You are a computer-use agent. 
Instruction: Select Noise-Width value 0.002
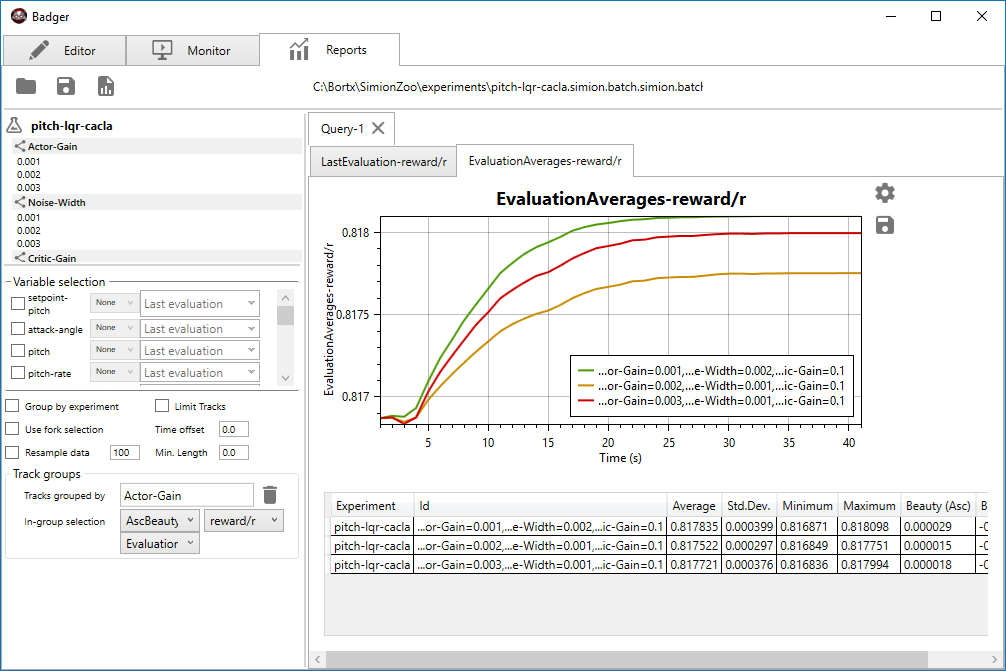[29, 230]
